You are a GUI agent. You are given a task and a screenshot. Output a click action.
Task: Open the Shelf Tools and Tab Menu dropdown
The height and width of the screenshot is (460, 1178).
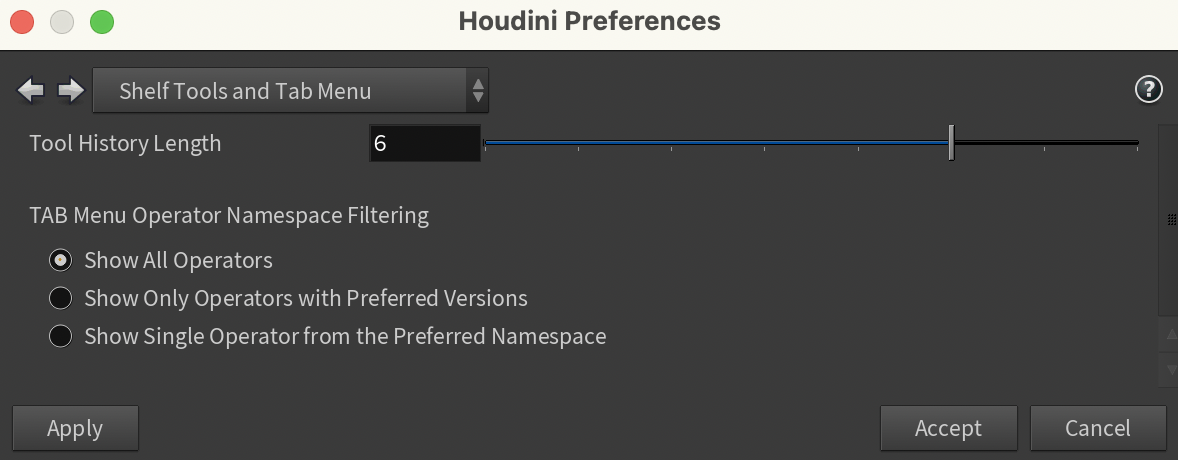tap(290, 92)
